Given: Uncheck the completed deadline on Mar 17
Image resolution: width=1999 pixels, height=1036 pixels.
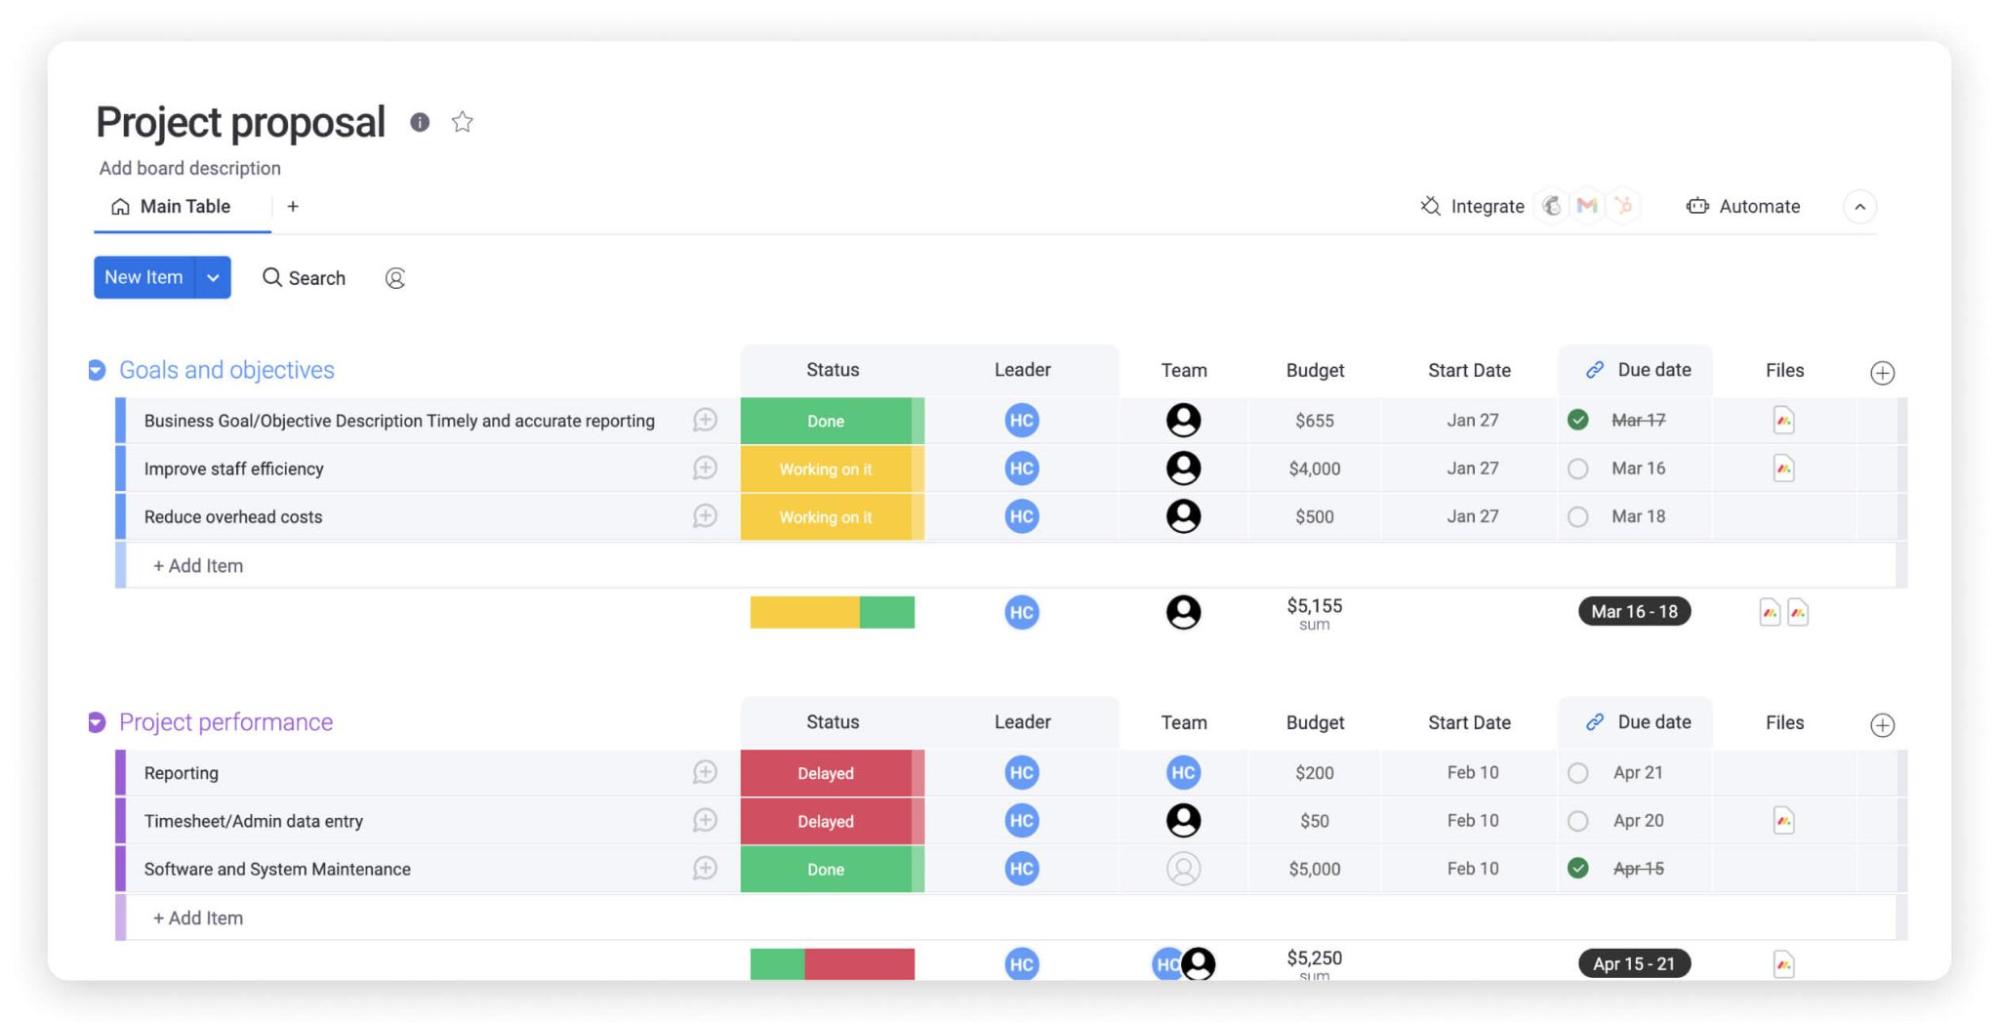Looking at the screenshot, I should pyautogui.click(x=1578, y=420).
